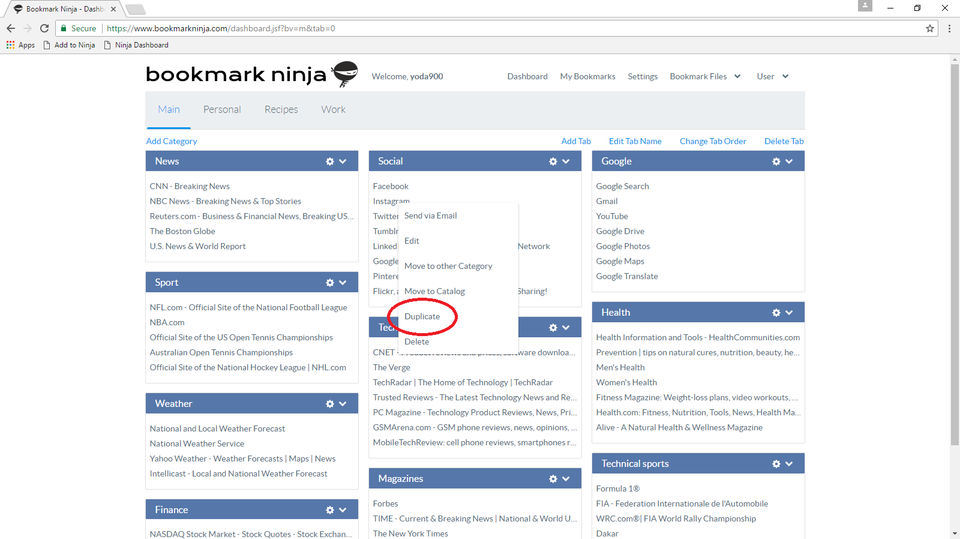This screenshot has height=539, width=960.
Task: Open the Google Drive bookmark
Action: pyautogui.click(x=620, y=232)
